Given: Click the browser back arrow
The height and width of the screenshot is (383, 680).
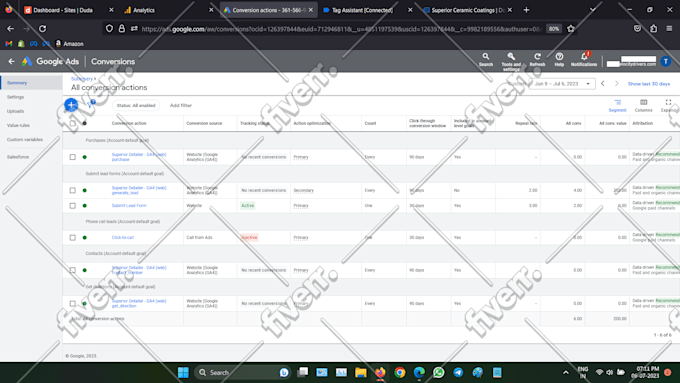Looking at the screenshot, I should [x=10, y=29].
